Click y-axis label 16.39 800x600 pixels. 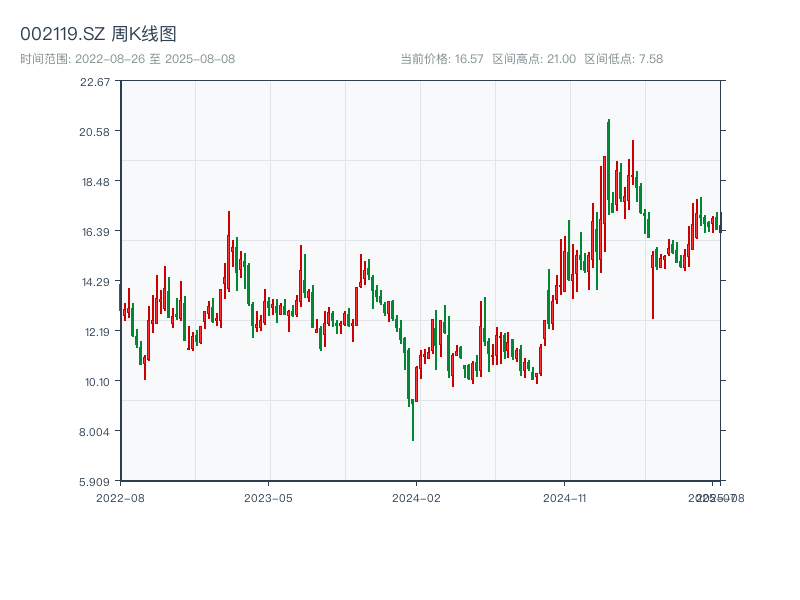point(95,232)
